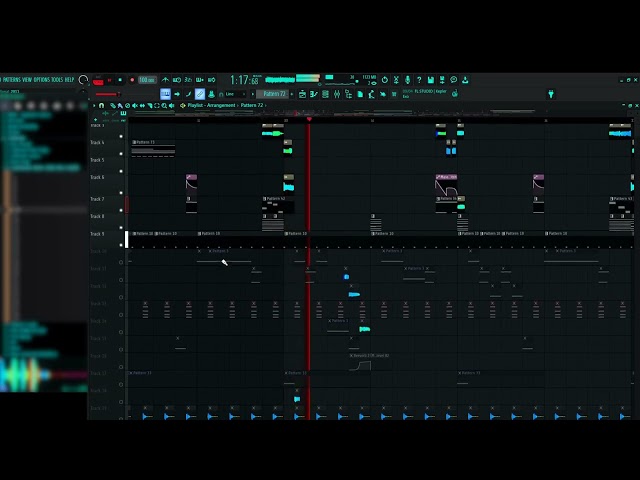Toggle the blend recording overdub icon

(x=200, y=80)
